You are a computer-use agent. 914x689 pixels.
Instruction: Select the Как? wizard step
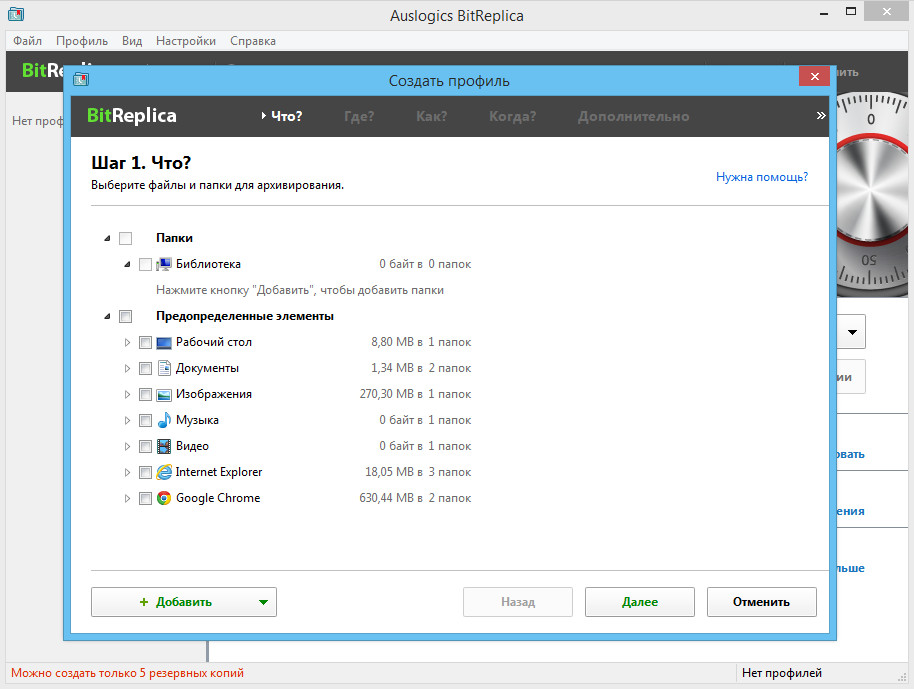click(431, 116)
